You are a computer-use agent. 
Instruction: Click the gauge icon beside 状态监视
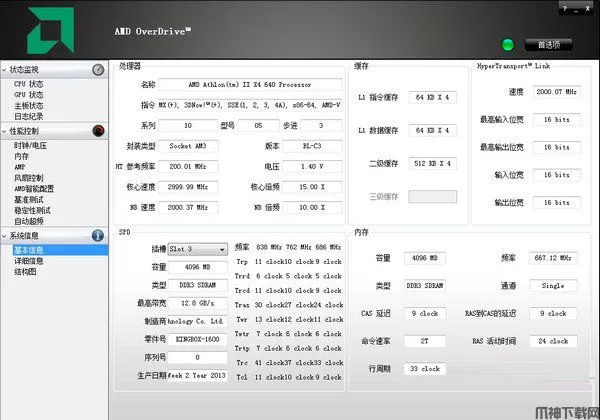point(98,70)
